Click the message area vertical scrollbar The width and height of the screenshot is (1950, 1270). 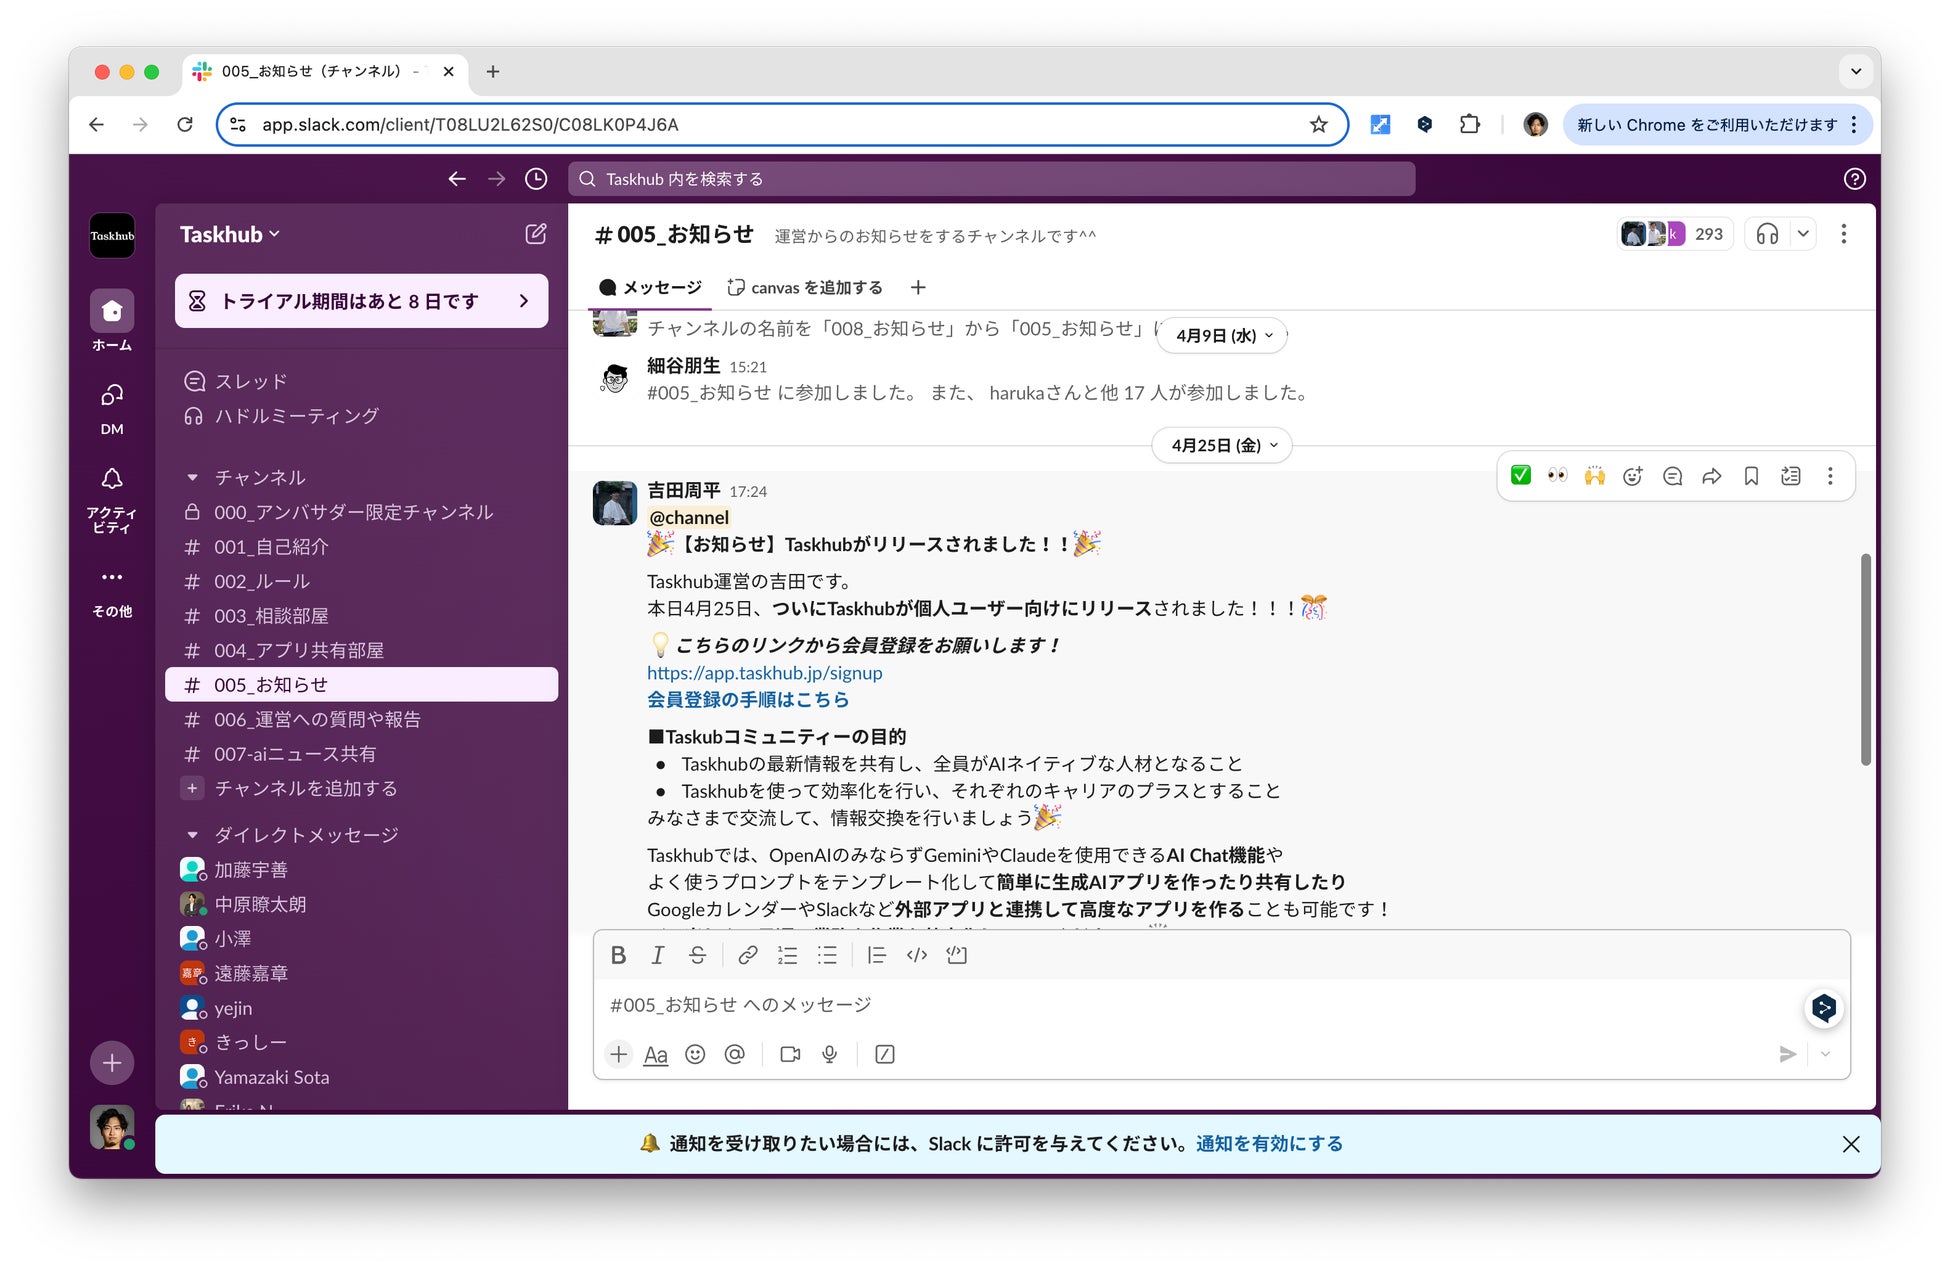point(1865,660)
